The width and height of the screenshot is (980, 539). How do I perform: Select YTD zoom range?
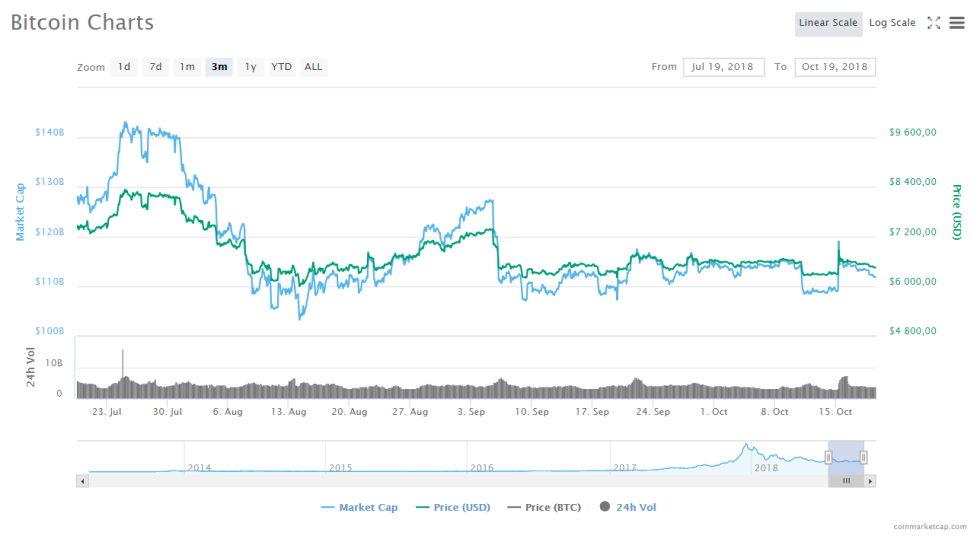282,67
